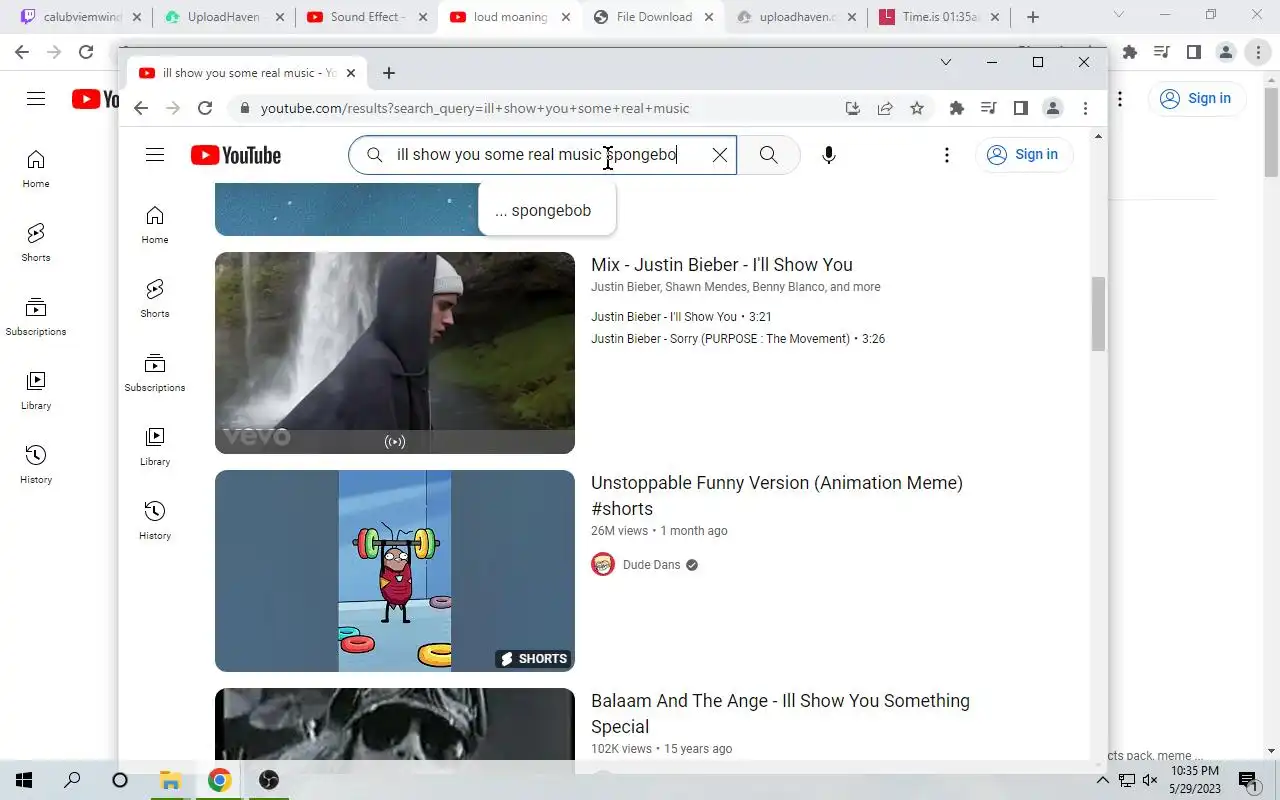Screen dimensions: 1280x800
Task: Bookmark this page with the star icon
Action: [917, 108]
